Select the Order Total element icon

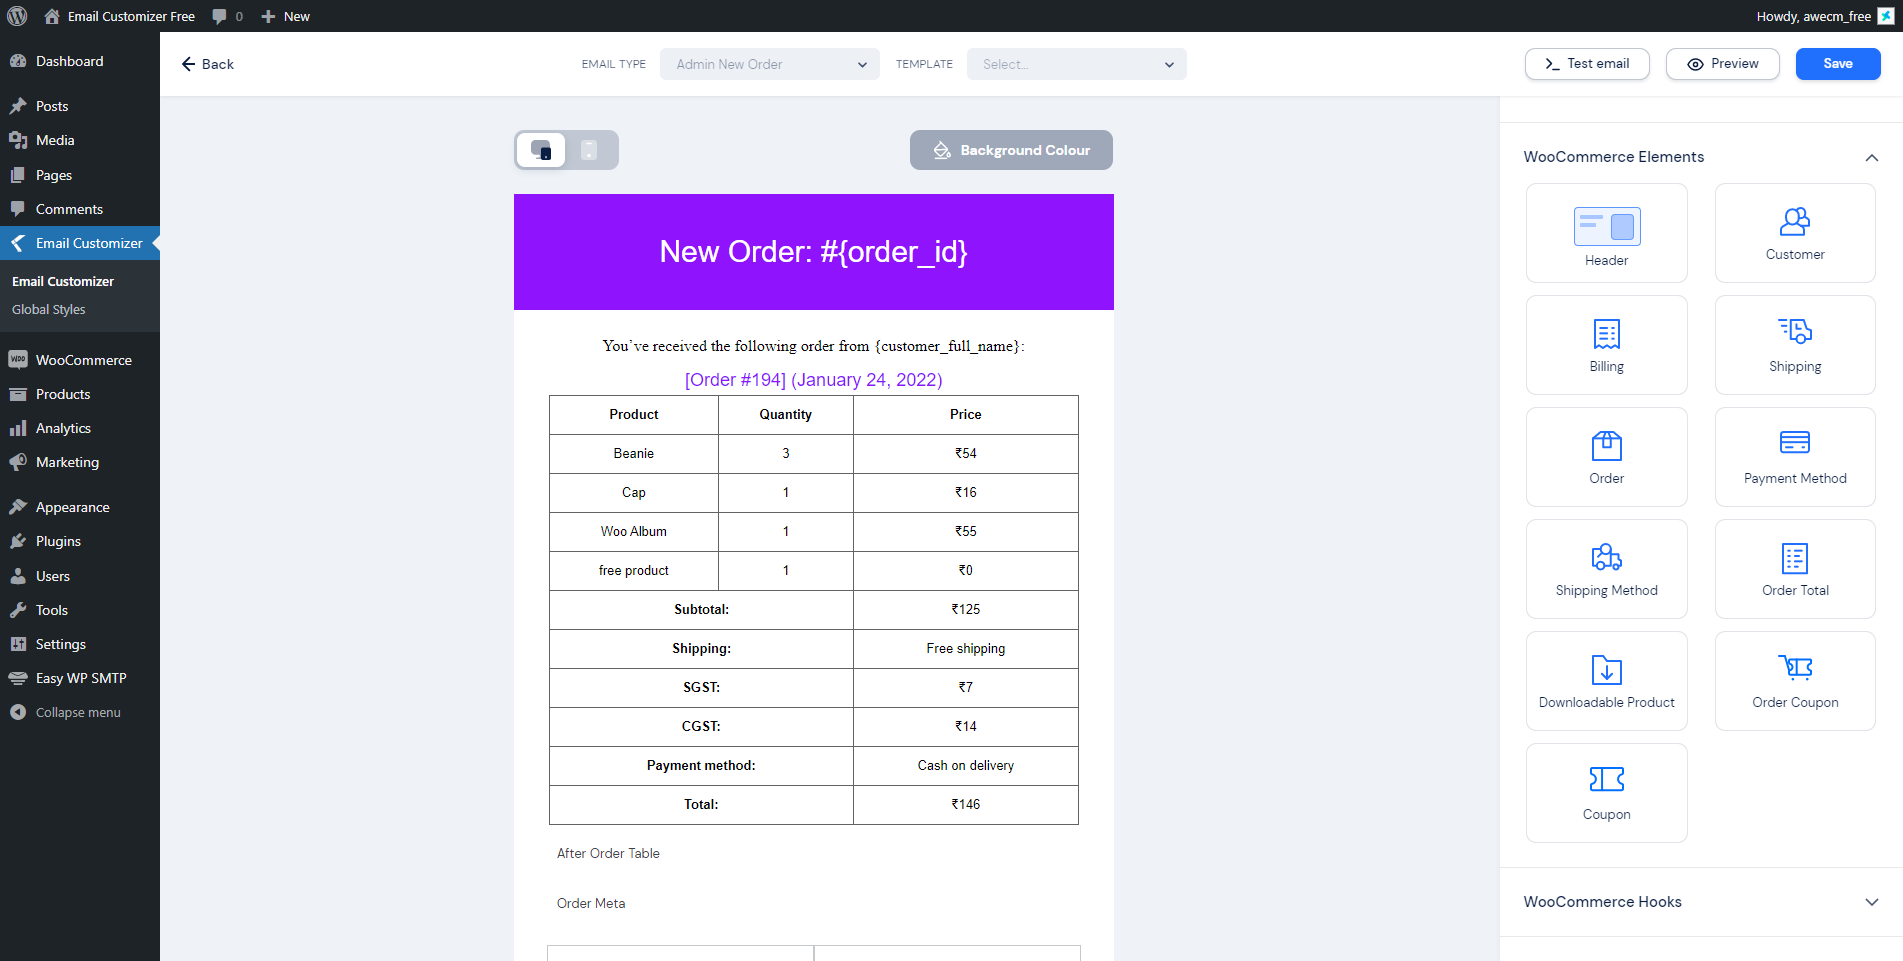click(x=1795, y=558)
